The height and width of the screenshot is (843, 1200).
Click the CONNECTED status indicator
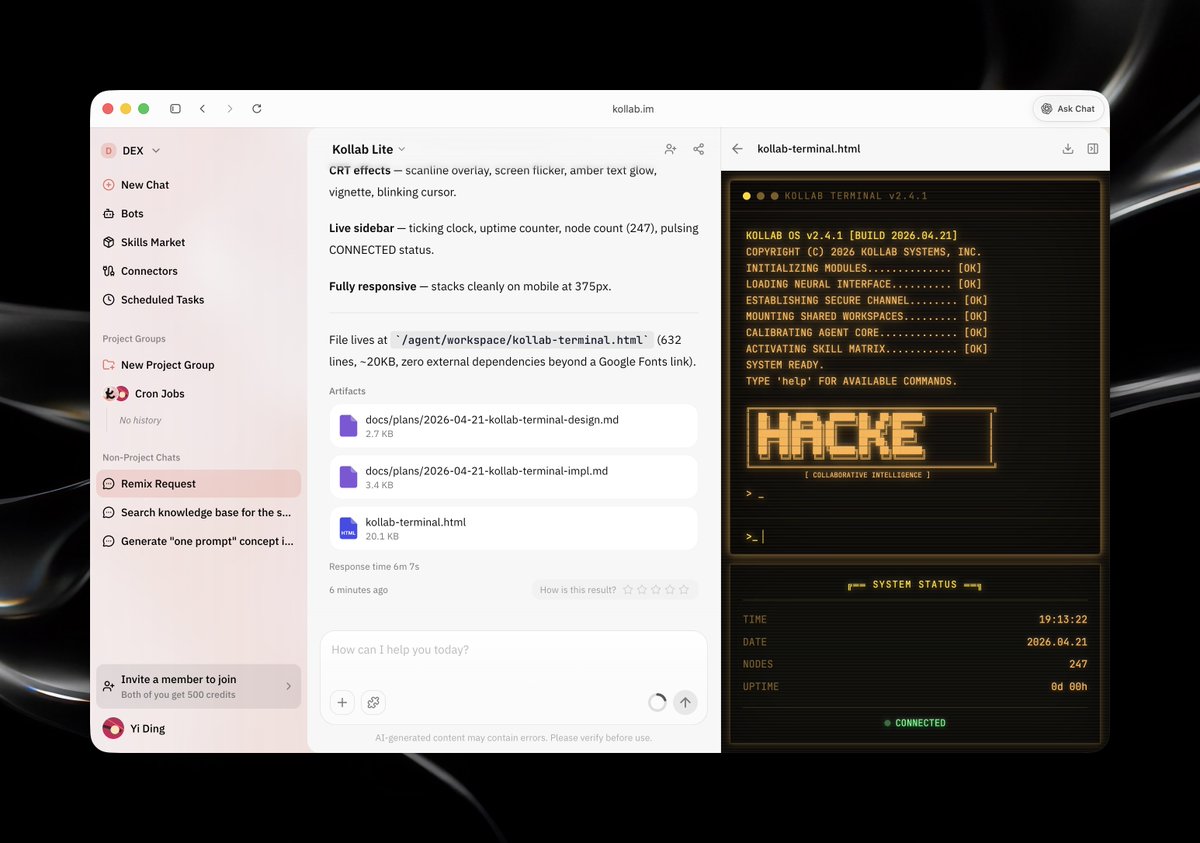pyautogui.click(x=915, y=723)
